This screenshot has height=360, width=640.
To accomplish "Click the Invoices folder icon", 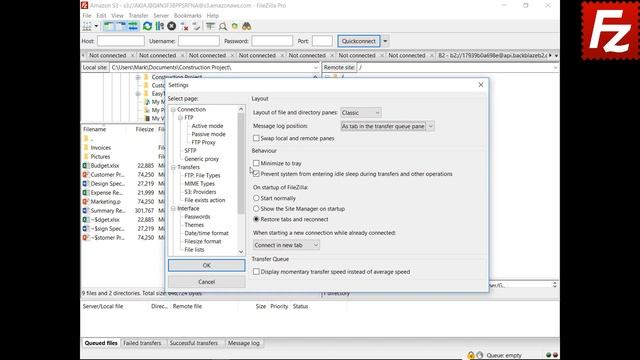I will (x=86, y=148).
